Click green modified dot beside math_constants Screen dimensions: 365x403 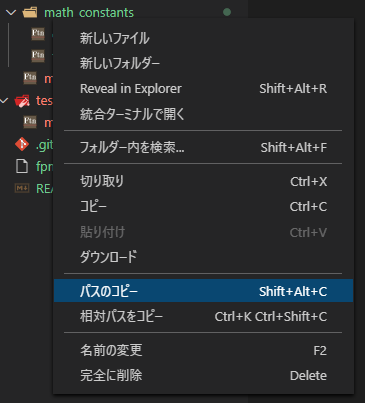point(227,12)
